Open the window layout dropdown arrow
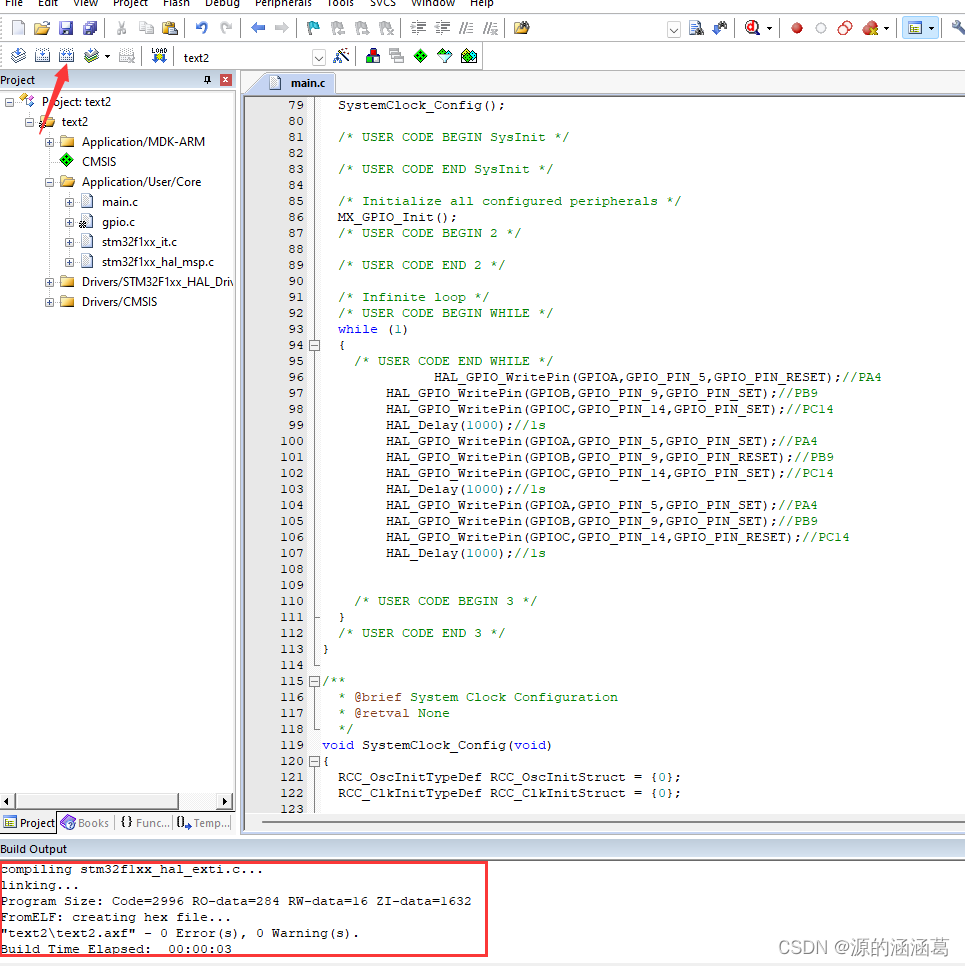 point(931,28)
